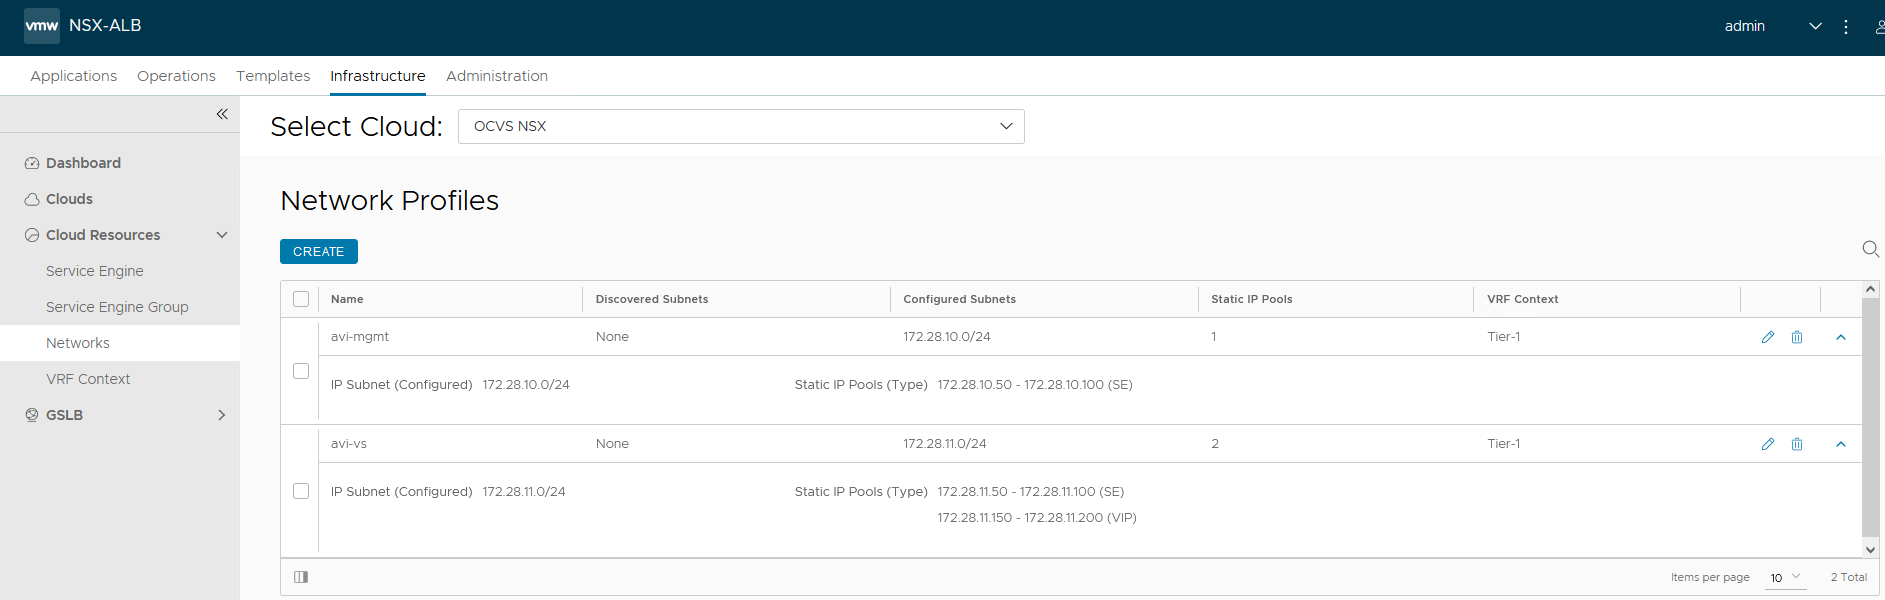The height and width of the screenshot is (600, 1885).
Task: Open Dashboard from sidebar
Action: point(83,163)
